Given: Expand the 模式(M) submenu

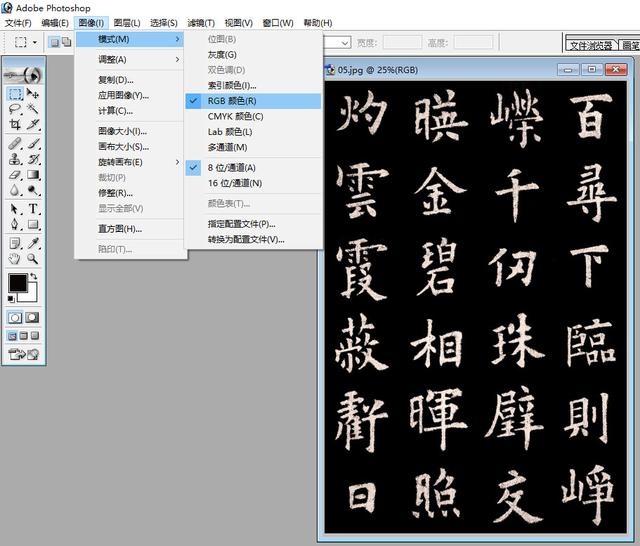Looking at the screenshot, I should click(130, 39).
